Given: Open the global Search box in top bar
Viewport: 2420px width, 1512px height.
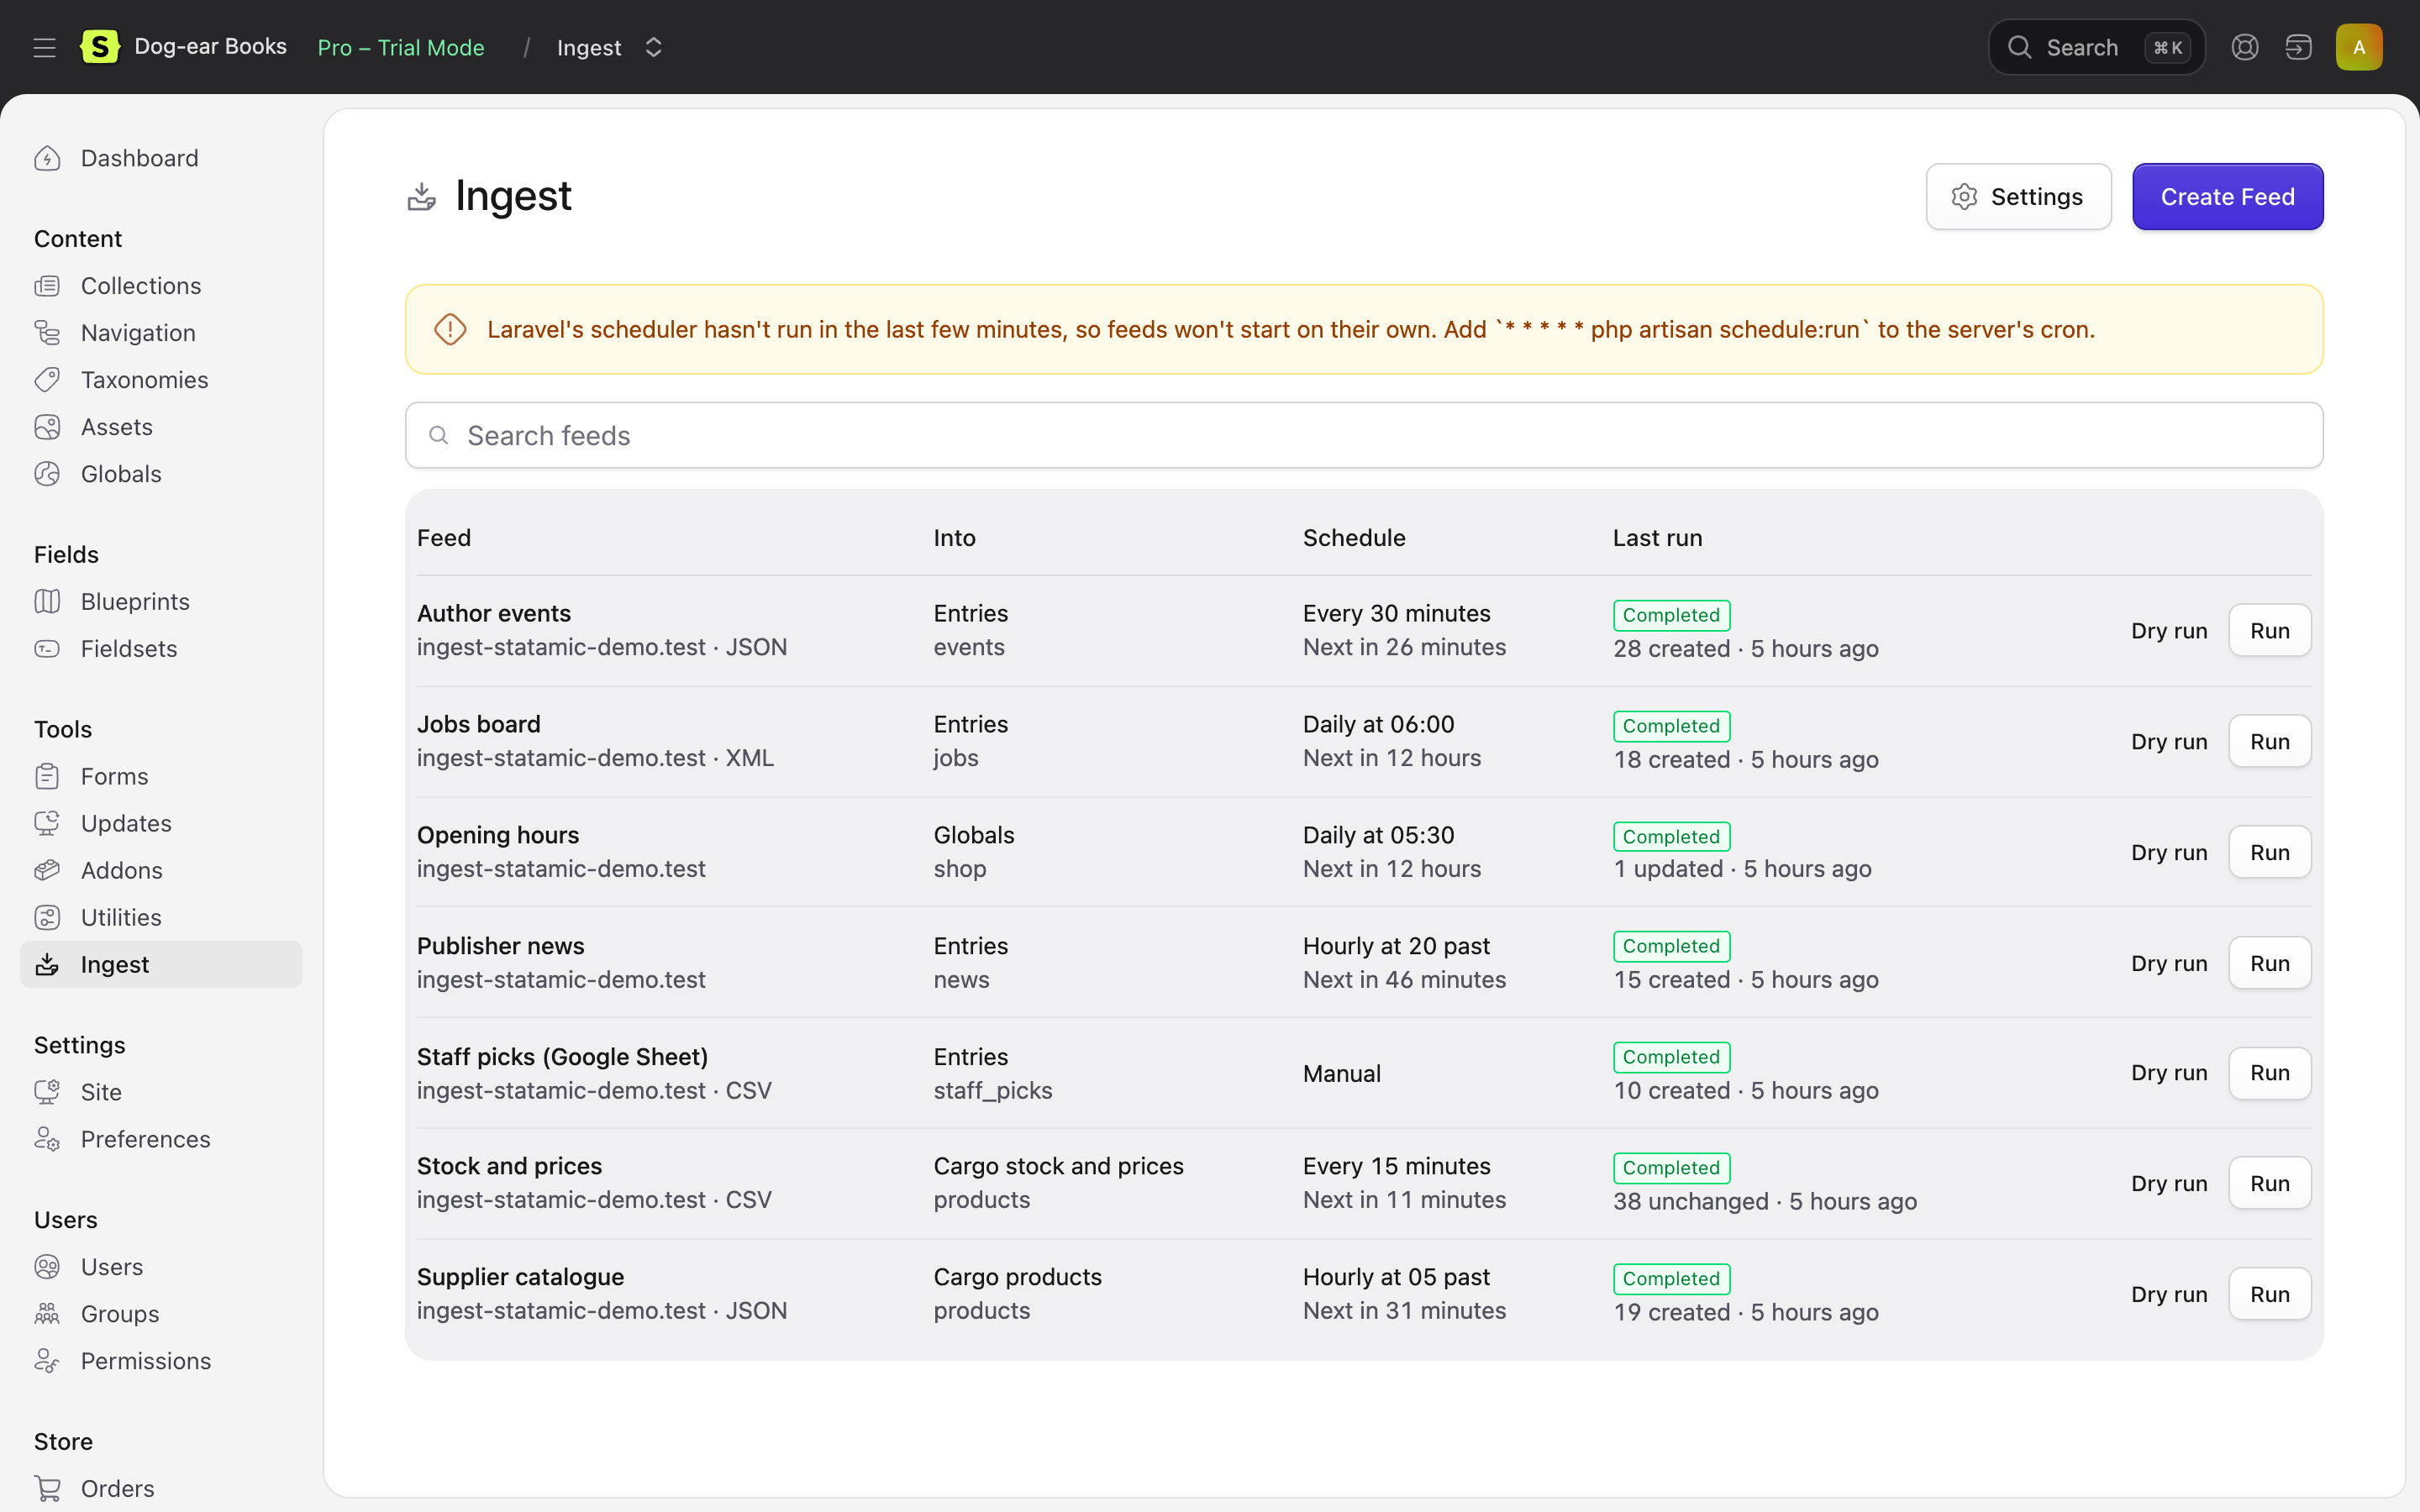Looking at the screenshot, I should [2096, 47].
